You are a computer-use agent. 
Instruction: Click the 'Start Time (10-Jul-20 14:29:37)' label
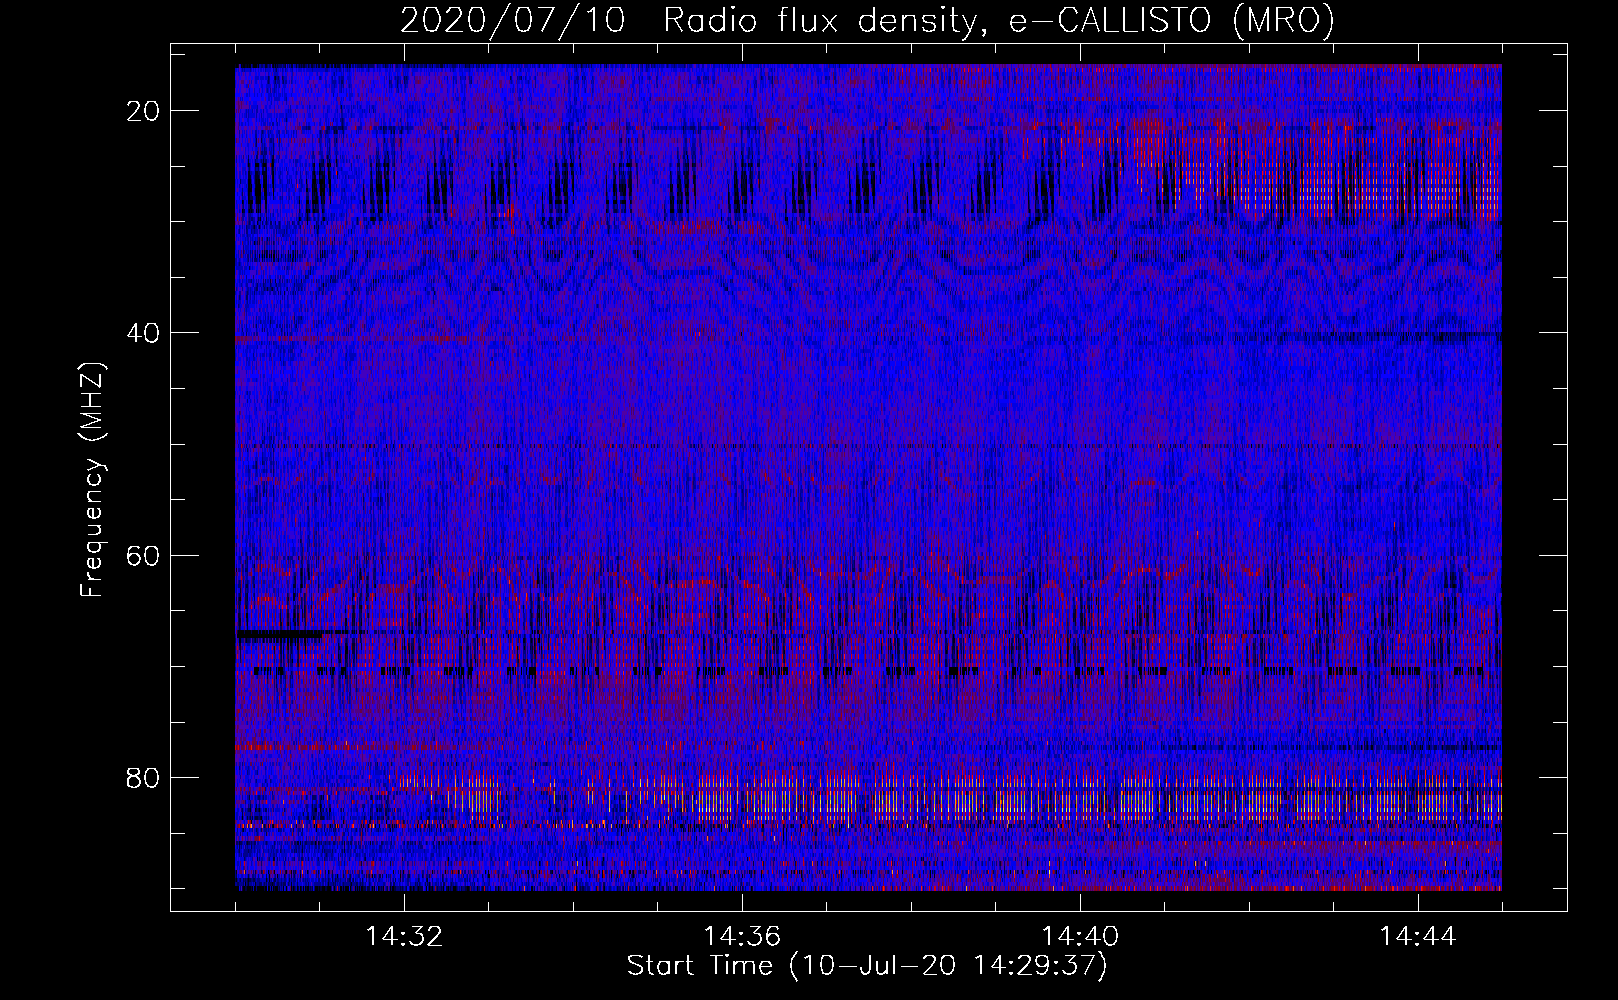click(867, 966)
